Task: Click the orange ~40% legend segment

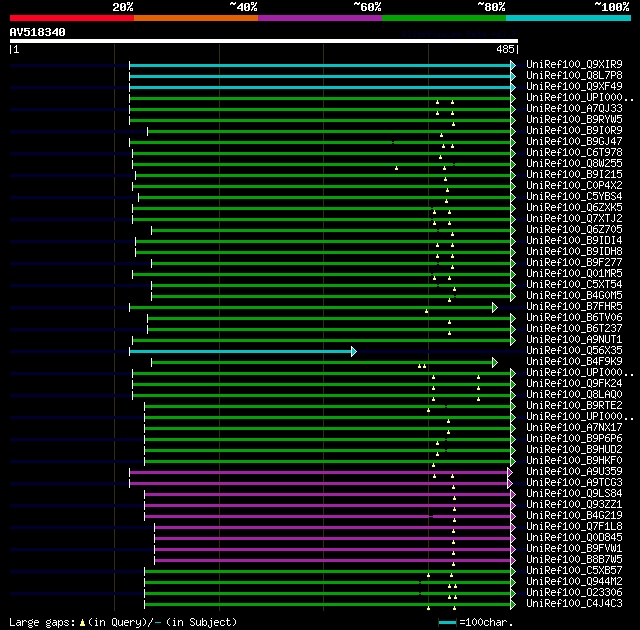Action: 196,18
